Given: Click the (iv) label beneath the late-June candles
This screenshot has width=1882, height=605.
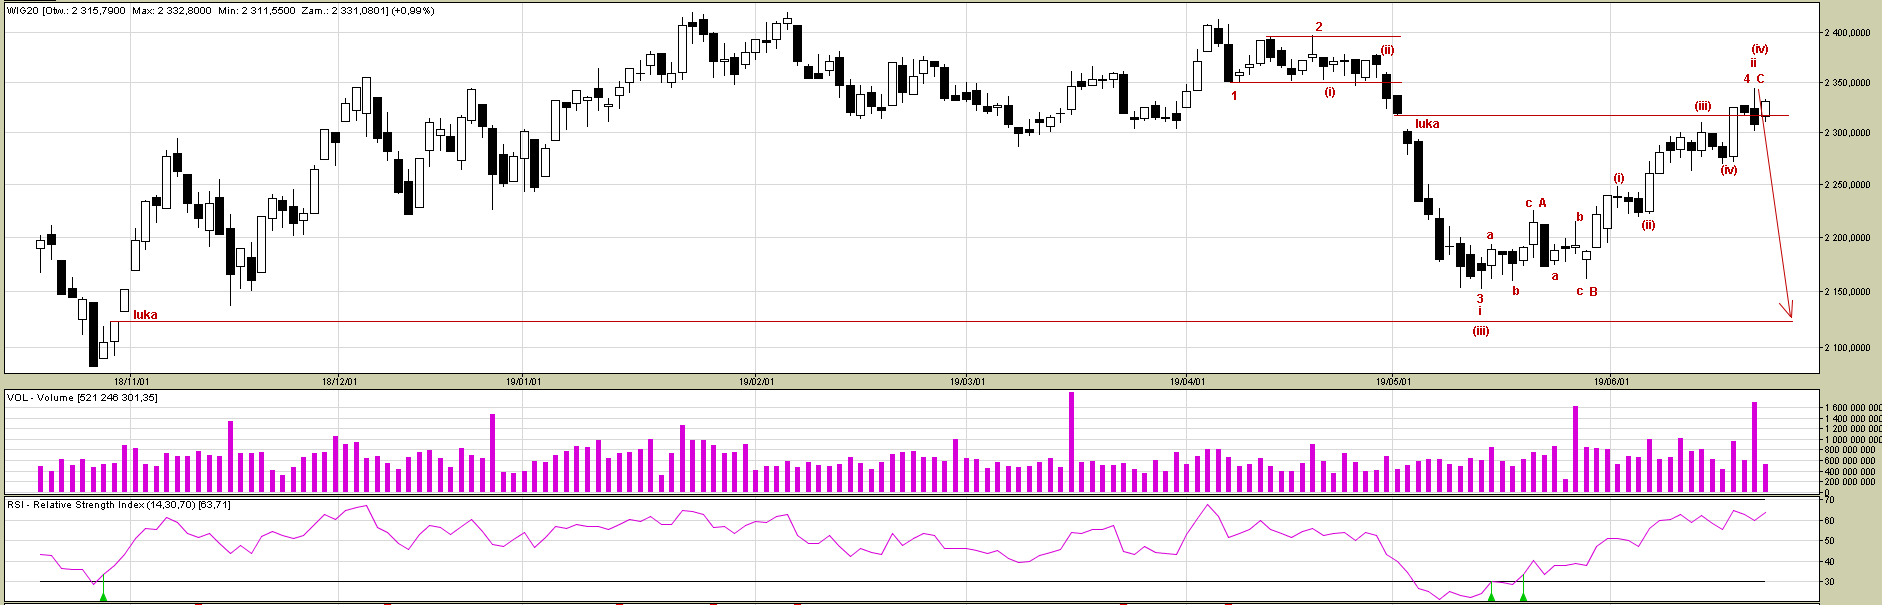Looking at the screenshot, I should [1729, 170].
